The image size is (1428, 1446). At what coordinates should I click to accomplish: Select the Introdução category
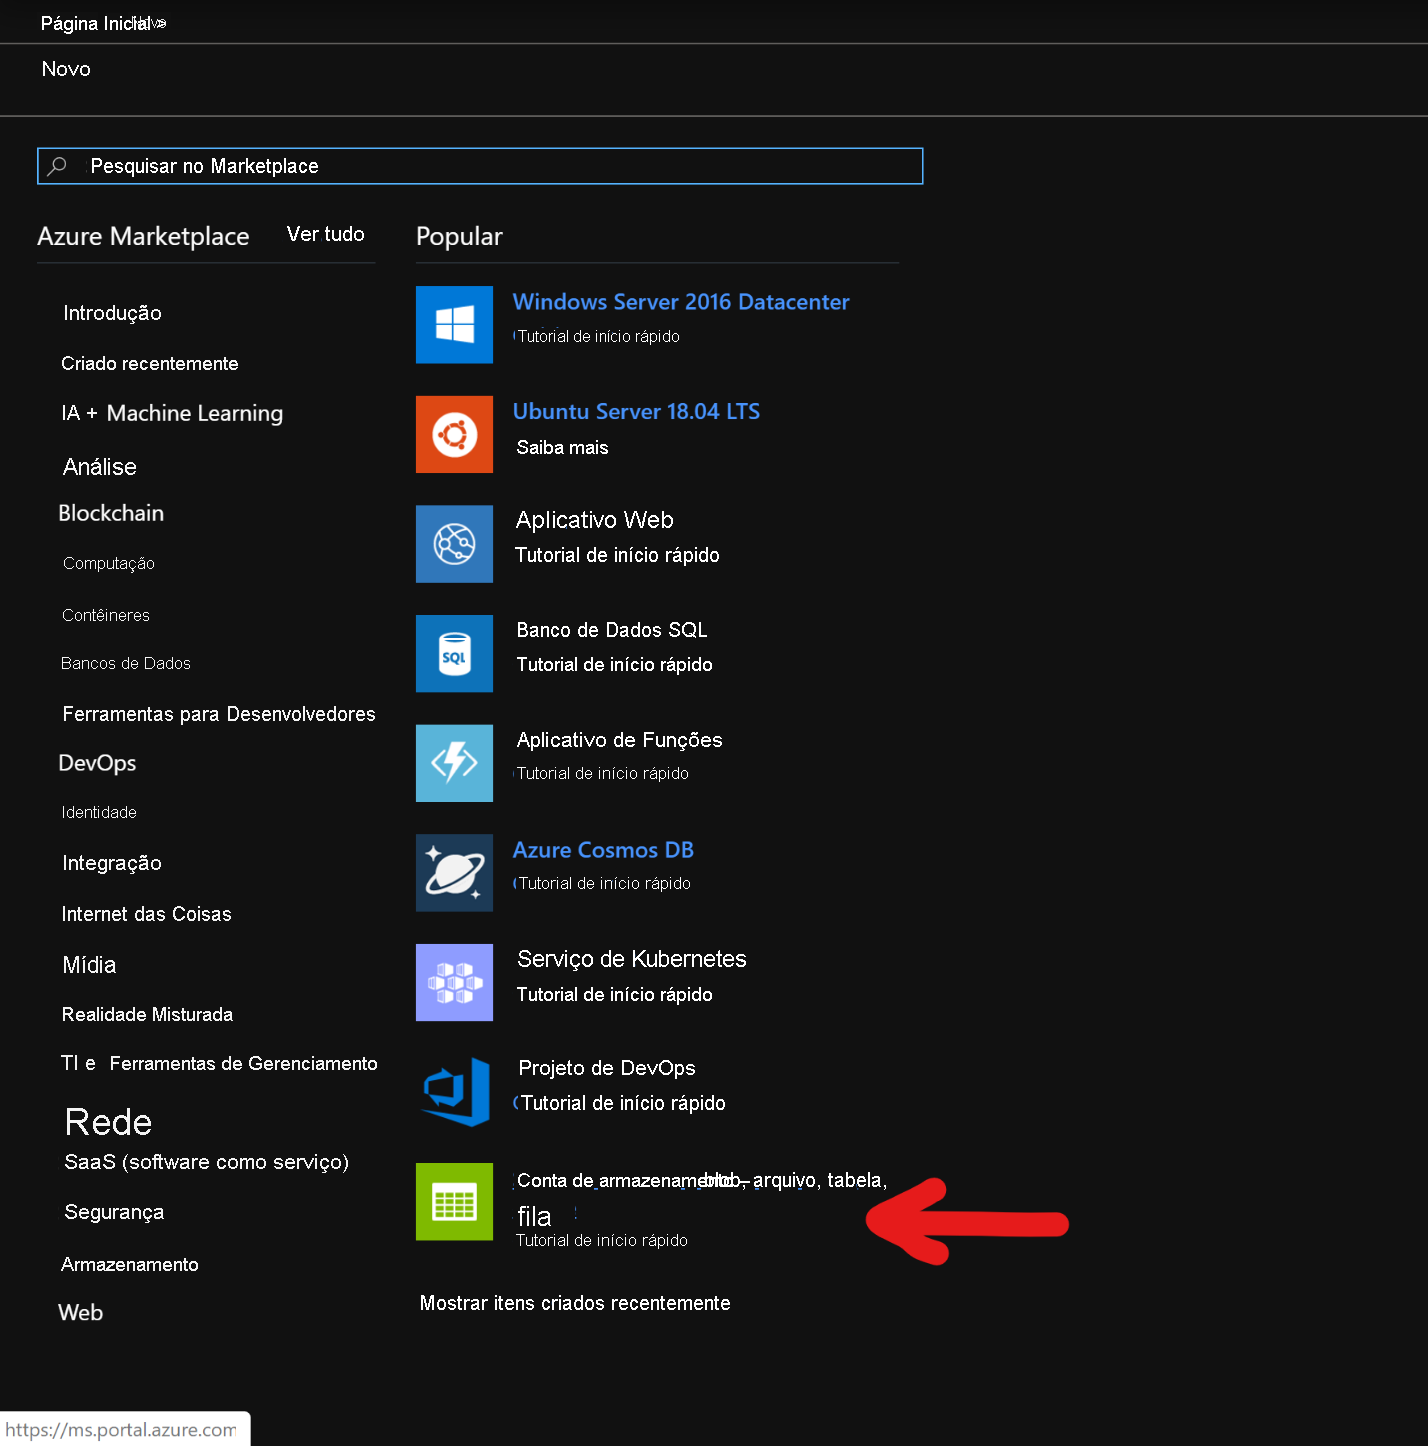point(112,313)
